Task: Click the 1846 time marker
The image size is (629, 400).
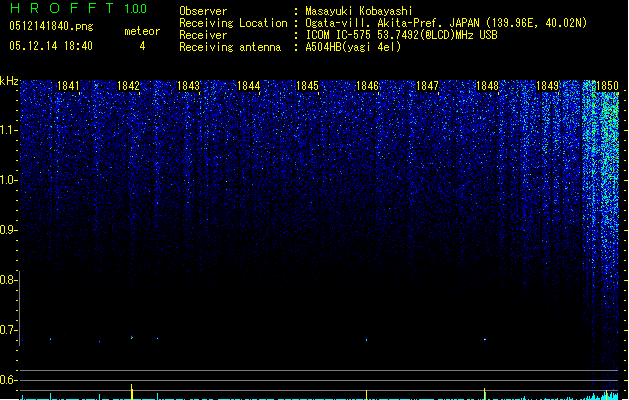Action: pyautogui.click(x=367, y=86)
